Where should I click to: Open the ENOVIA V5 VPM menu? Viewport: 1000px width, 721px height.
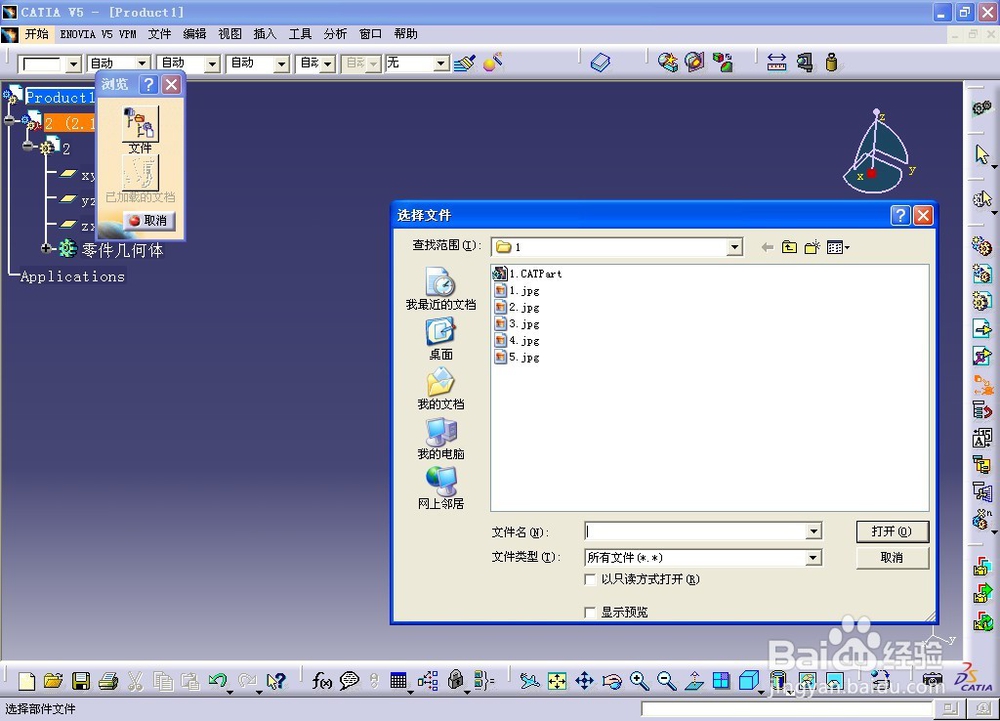coord(98,34)
